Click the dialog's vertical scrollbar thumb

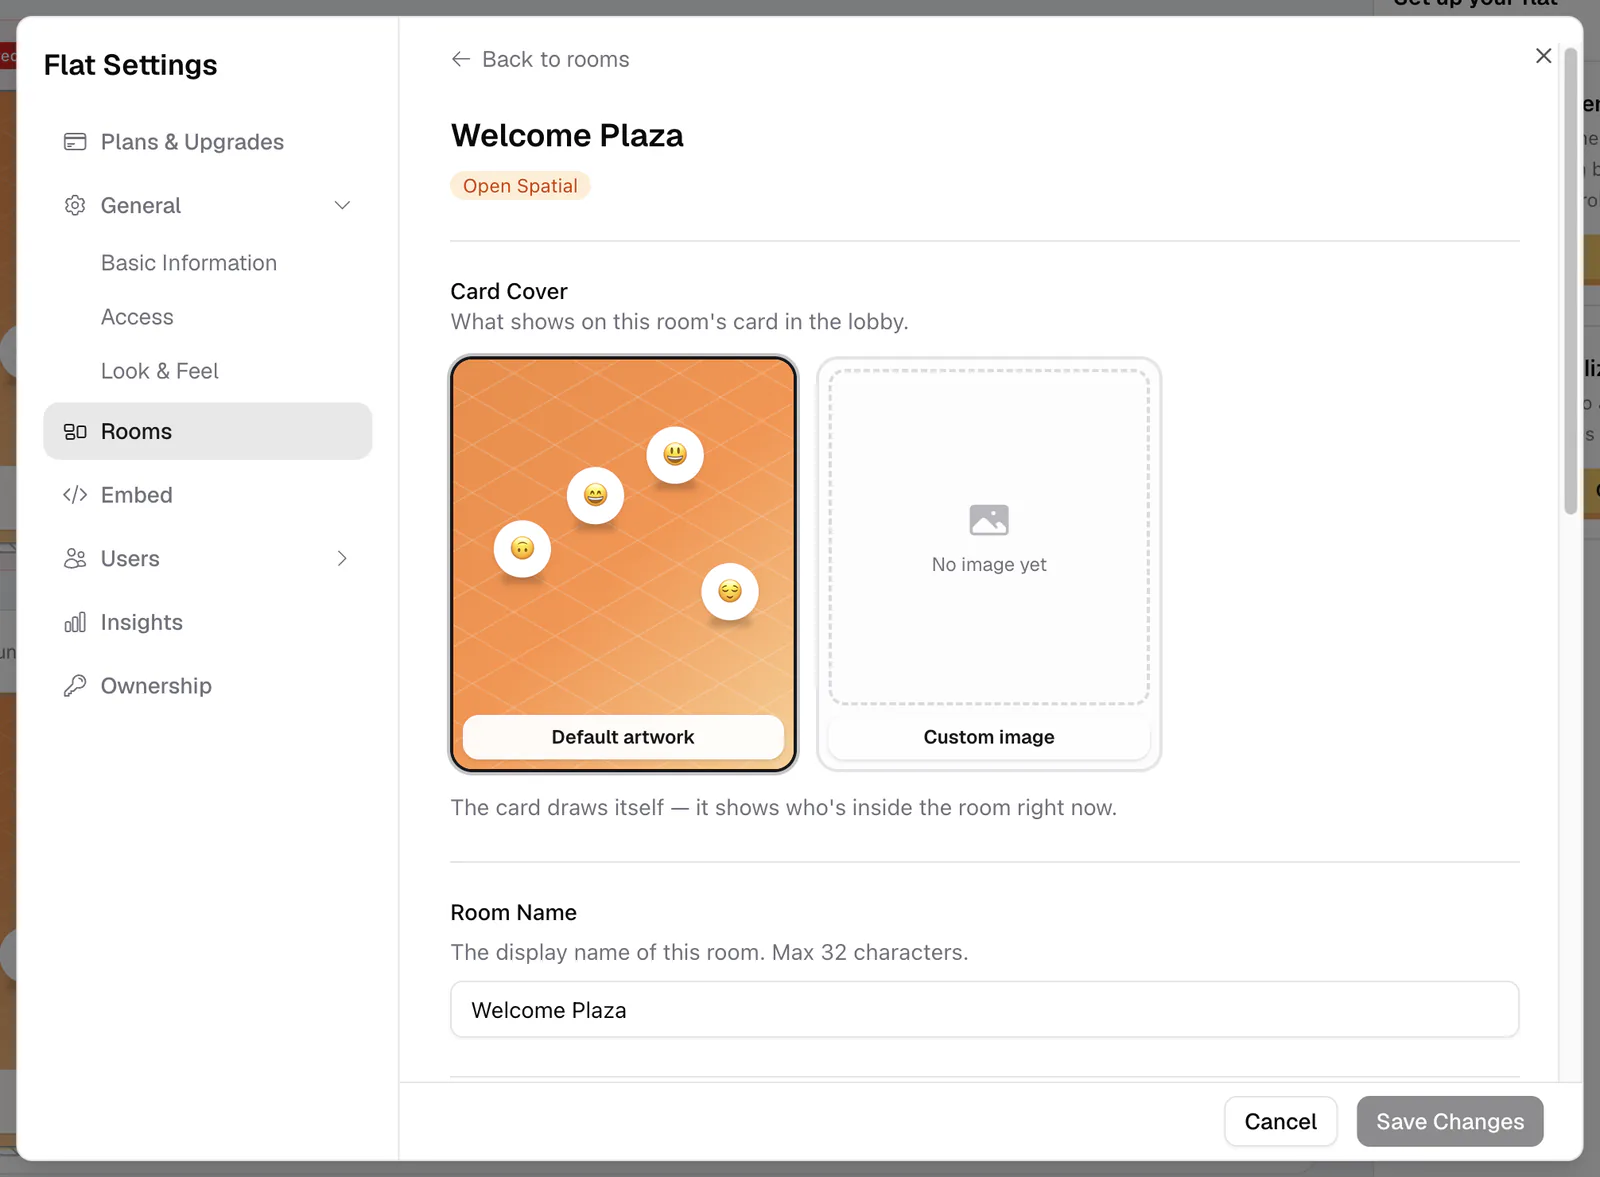(1570, 280)
